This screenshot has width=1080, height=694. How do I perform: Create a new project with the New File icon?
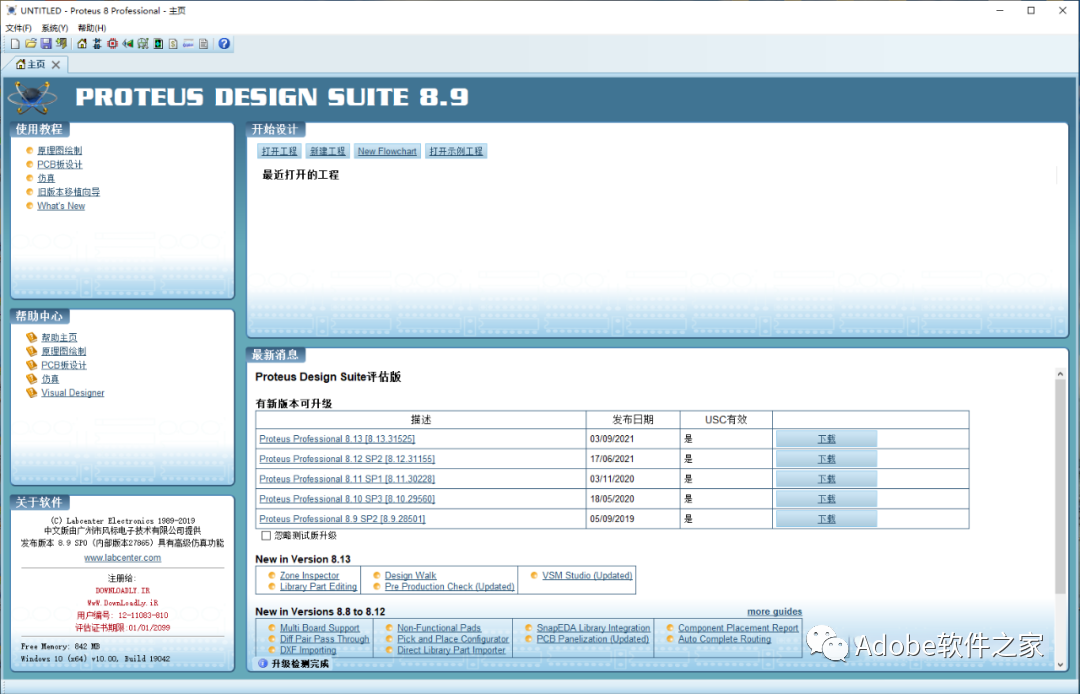[13, 43]
